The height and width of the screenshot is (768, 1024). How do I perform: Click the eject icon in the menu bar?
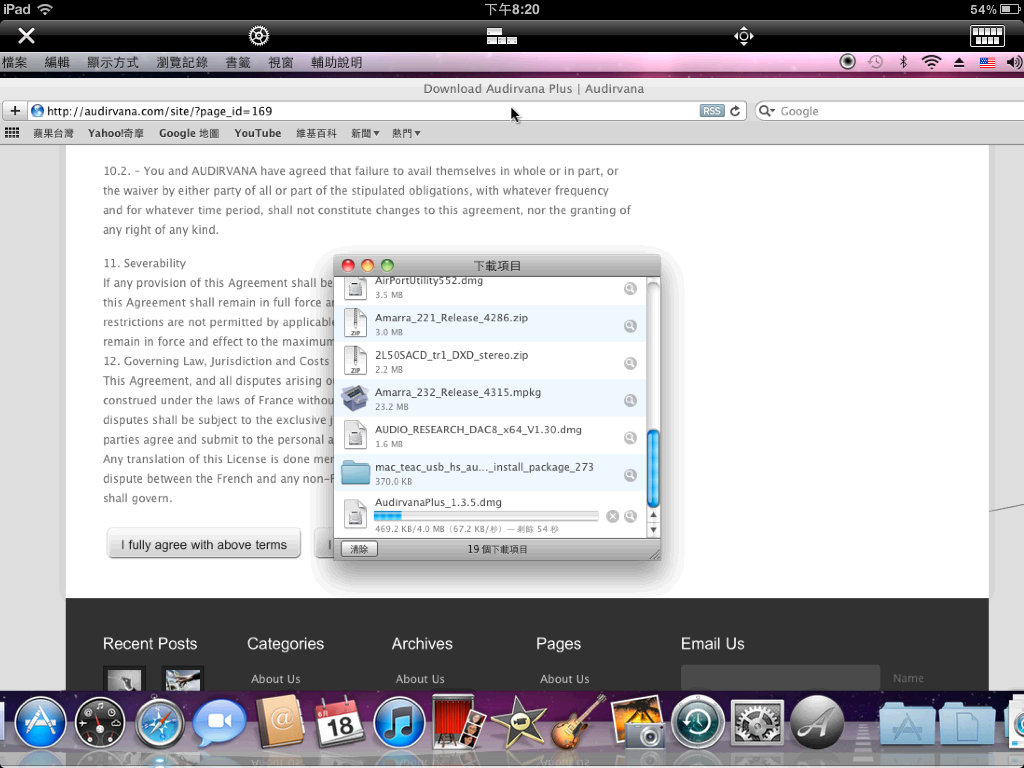(959, 63)
